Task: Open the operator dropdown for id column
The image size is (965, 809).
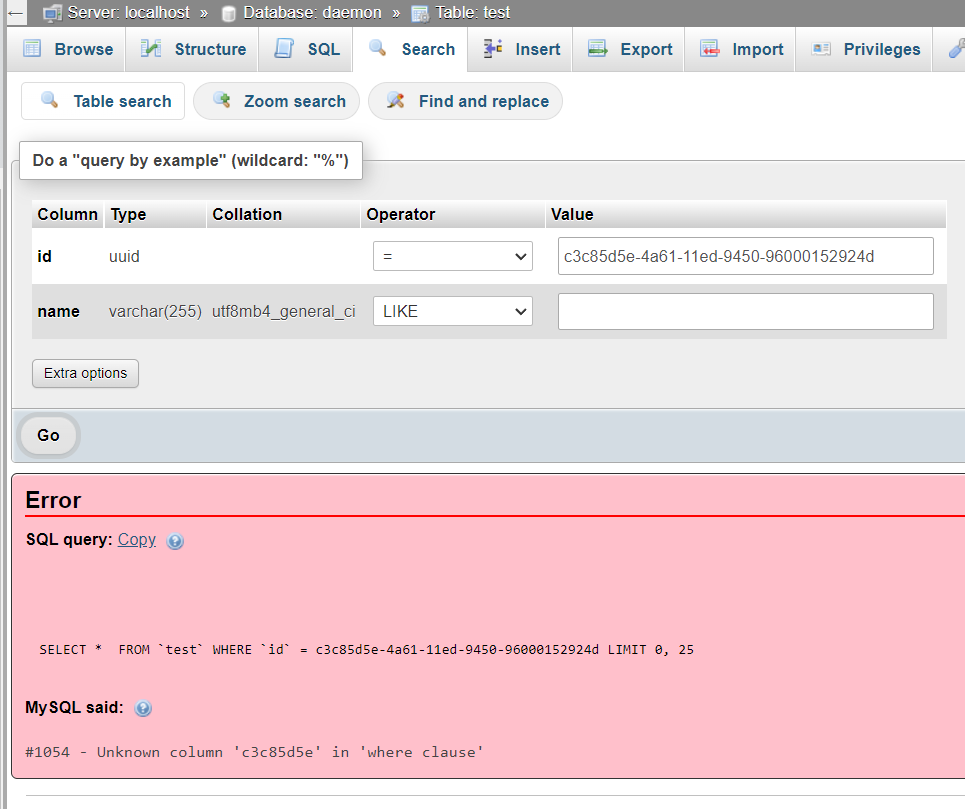Action: click(452, 256)
